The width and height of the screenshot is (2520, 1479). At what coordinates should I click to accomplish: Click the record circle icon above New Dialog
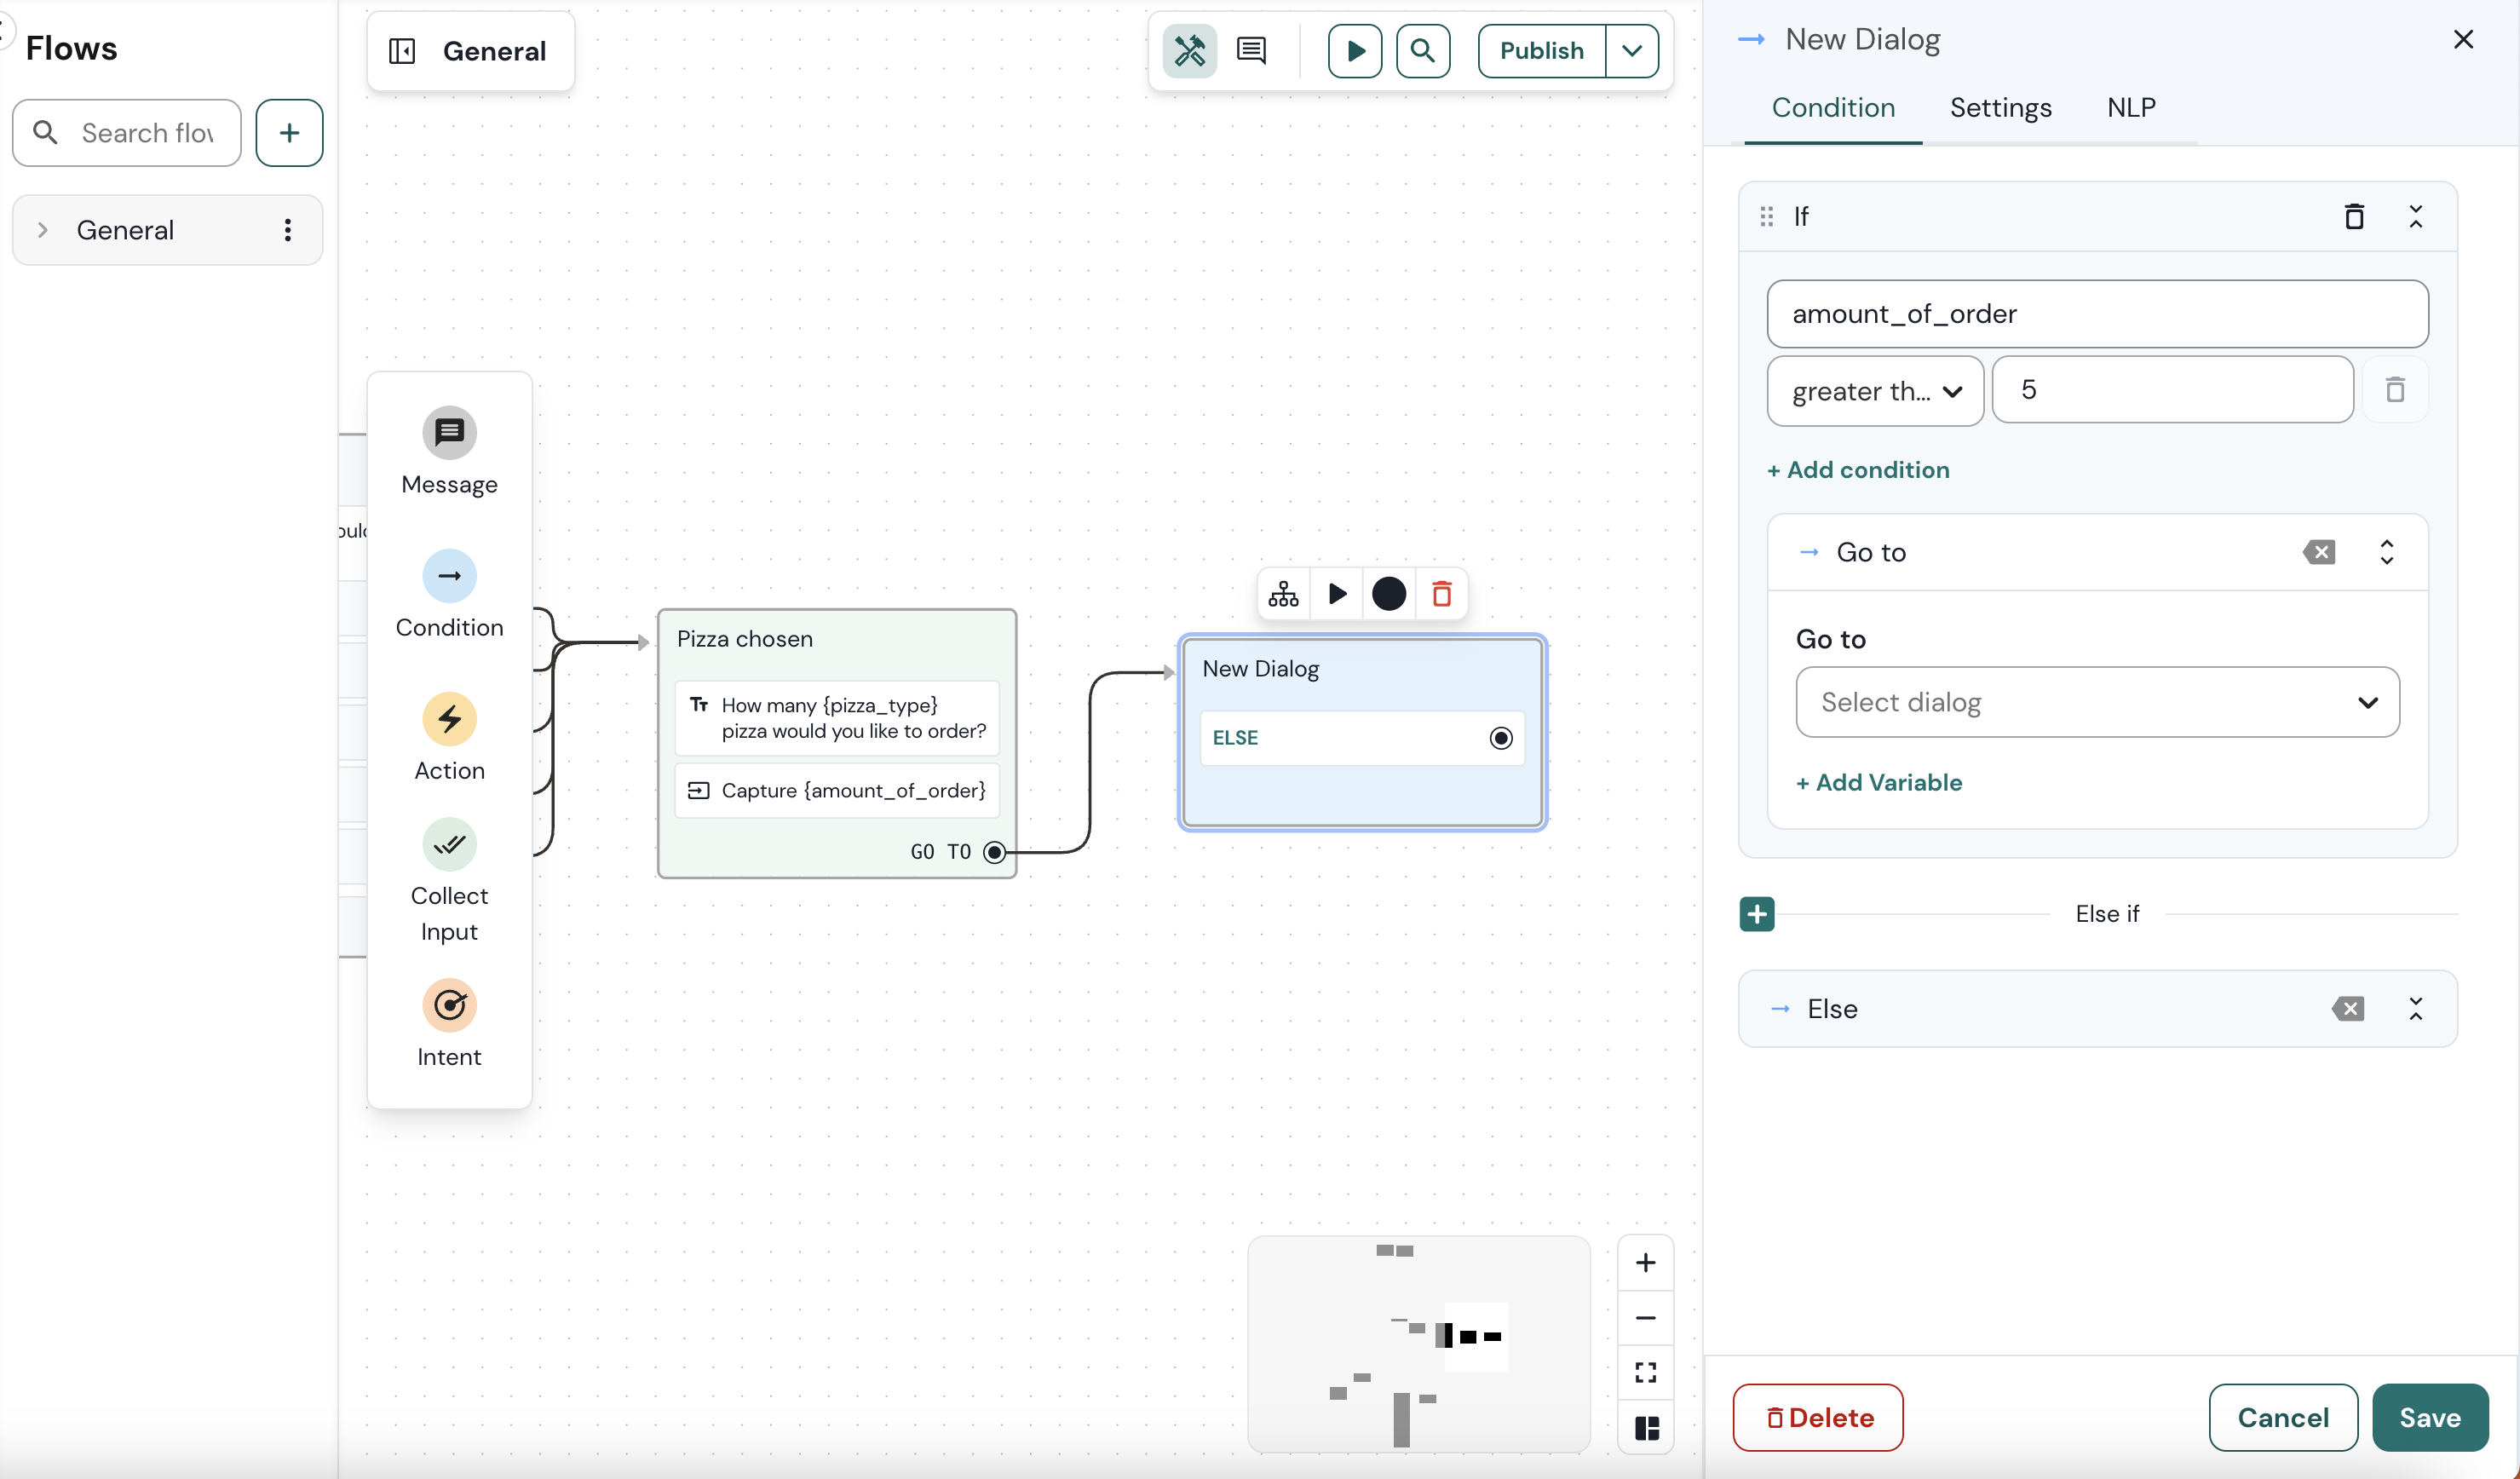pos(1389,593)
